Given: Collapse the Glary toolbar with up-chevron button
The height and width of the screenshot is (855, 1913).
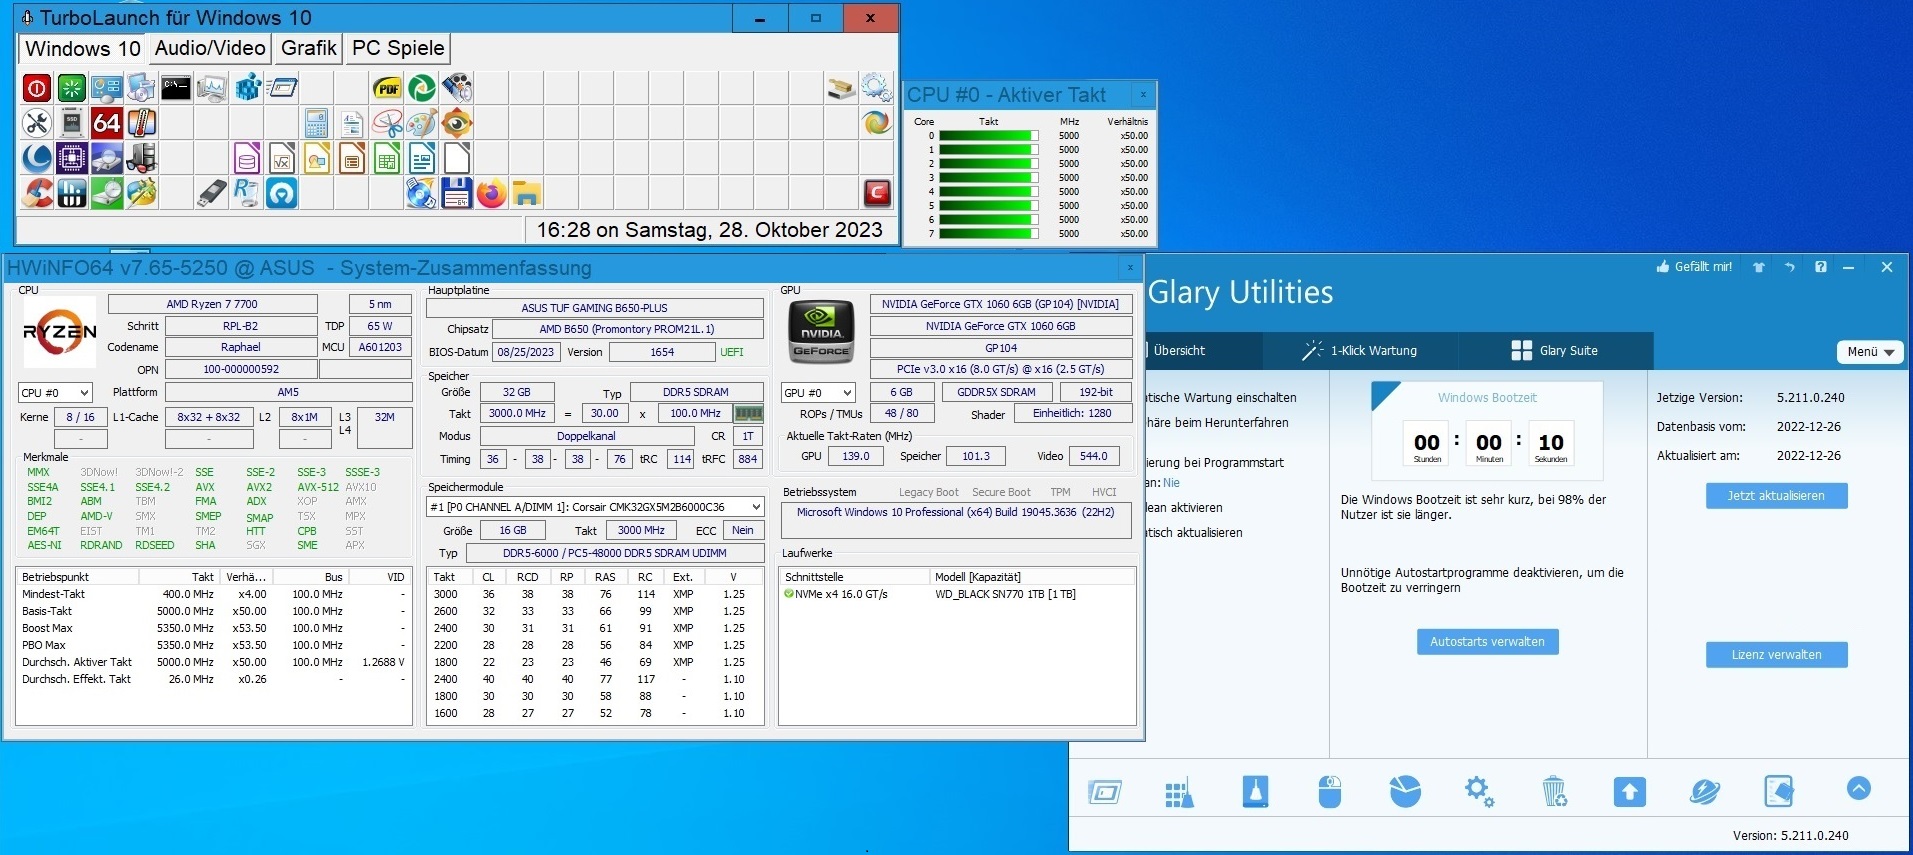Looking at the screenshot, I should point(1859,788).
